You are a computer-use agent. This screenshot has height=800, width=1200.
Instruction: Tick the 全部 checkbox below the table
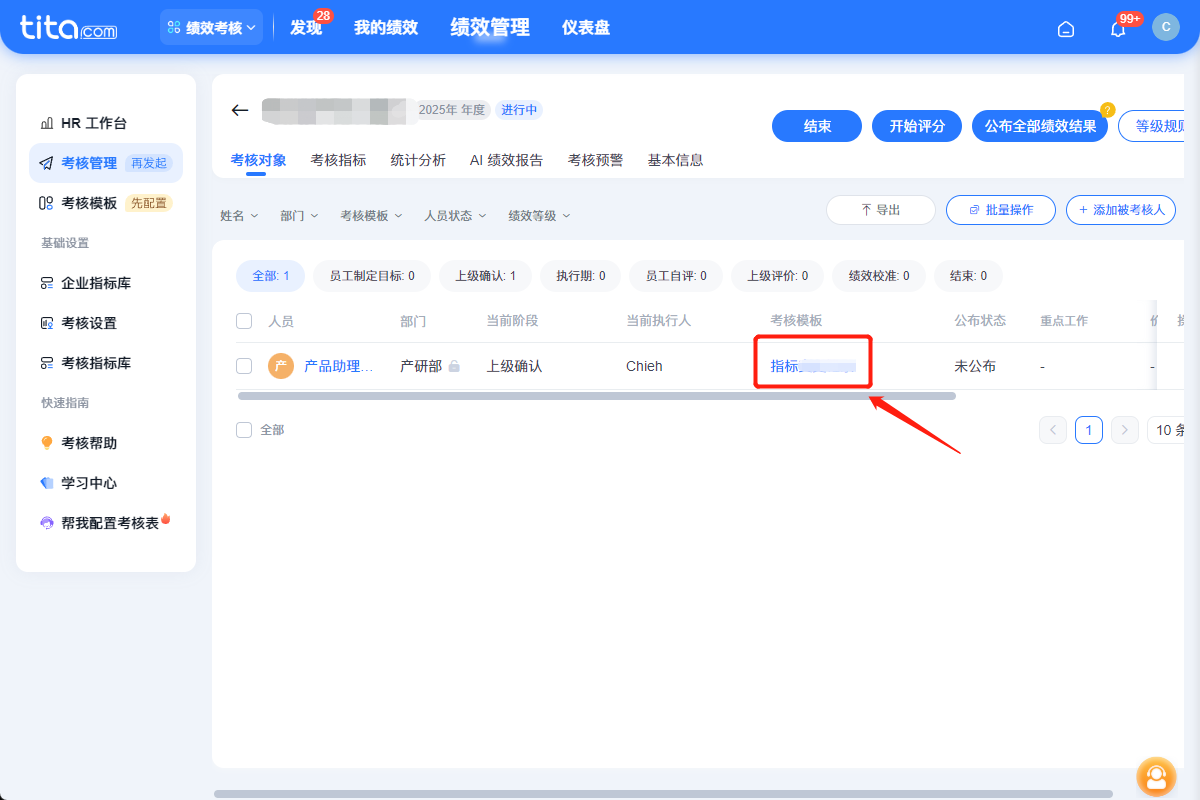point(244,428)
